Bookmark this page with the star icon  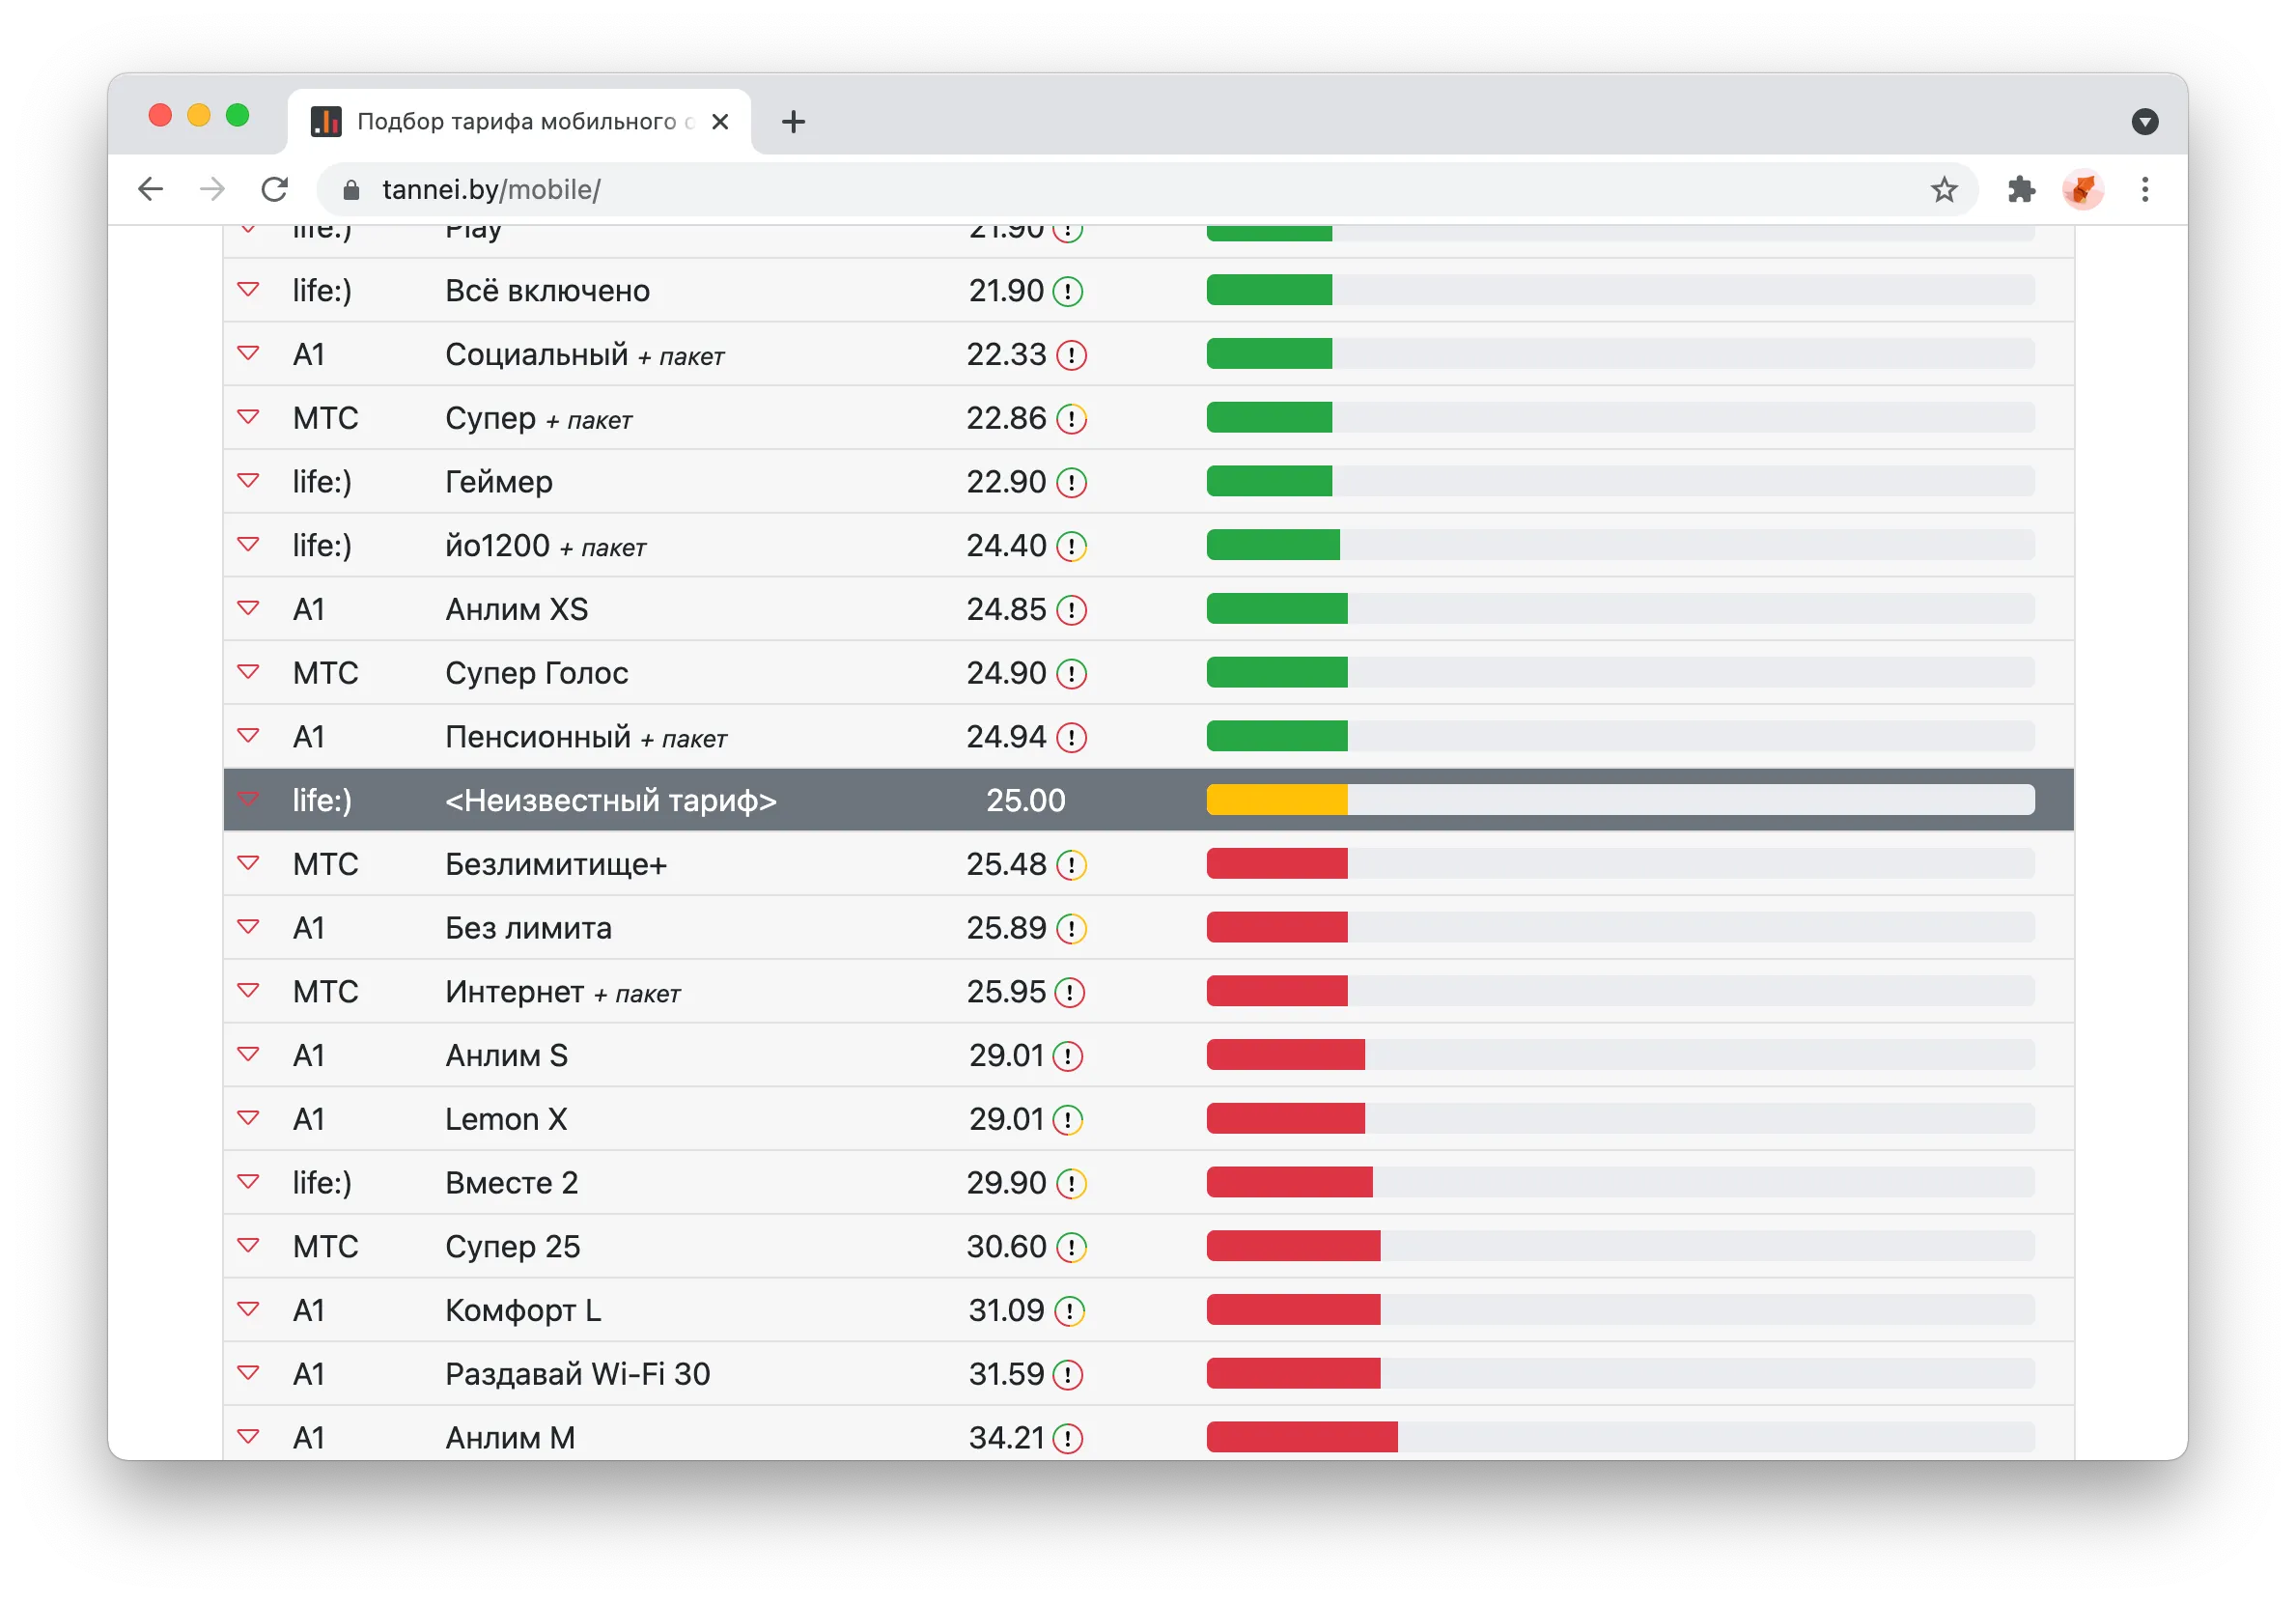coord(1943,189)
